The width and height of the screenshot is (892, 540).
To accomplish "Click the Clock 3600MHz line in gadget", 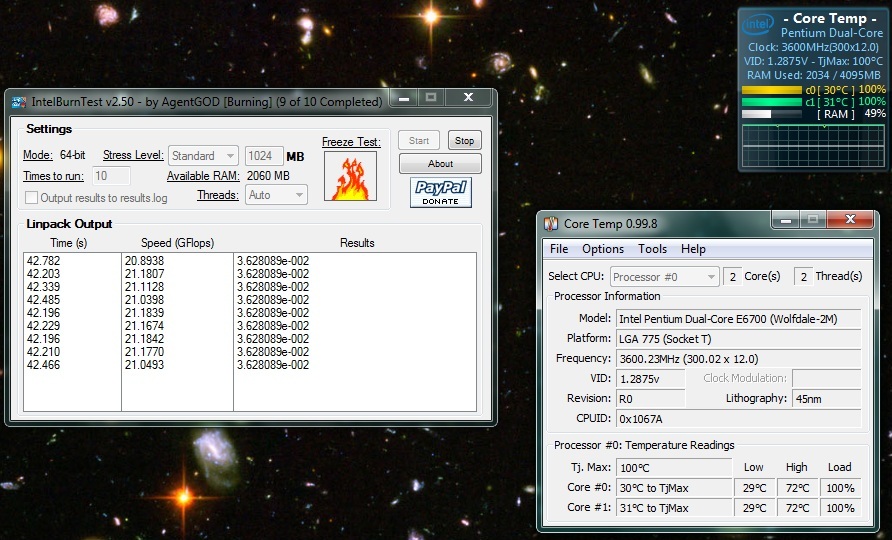I will pos(813,47).
